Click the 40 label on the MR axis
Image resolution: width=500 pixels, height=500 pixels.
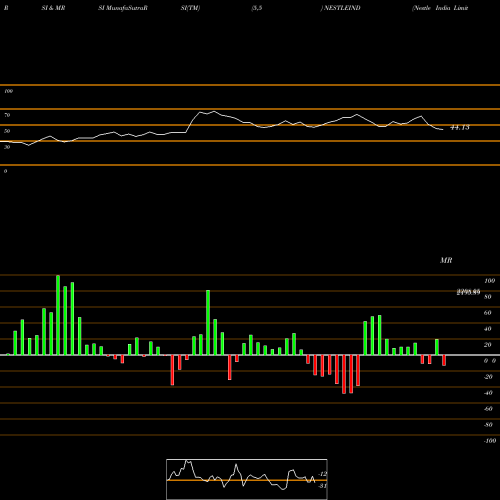pyautogui.click(x=488, y=329)
